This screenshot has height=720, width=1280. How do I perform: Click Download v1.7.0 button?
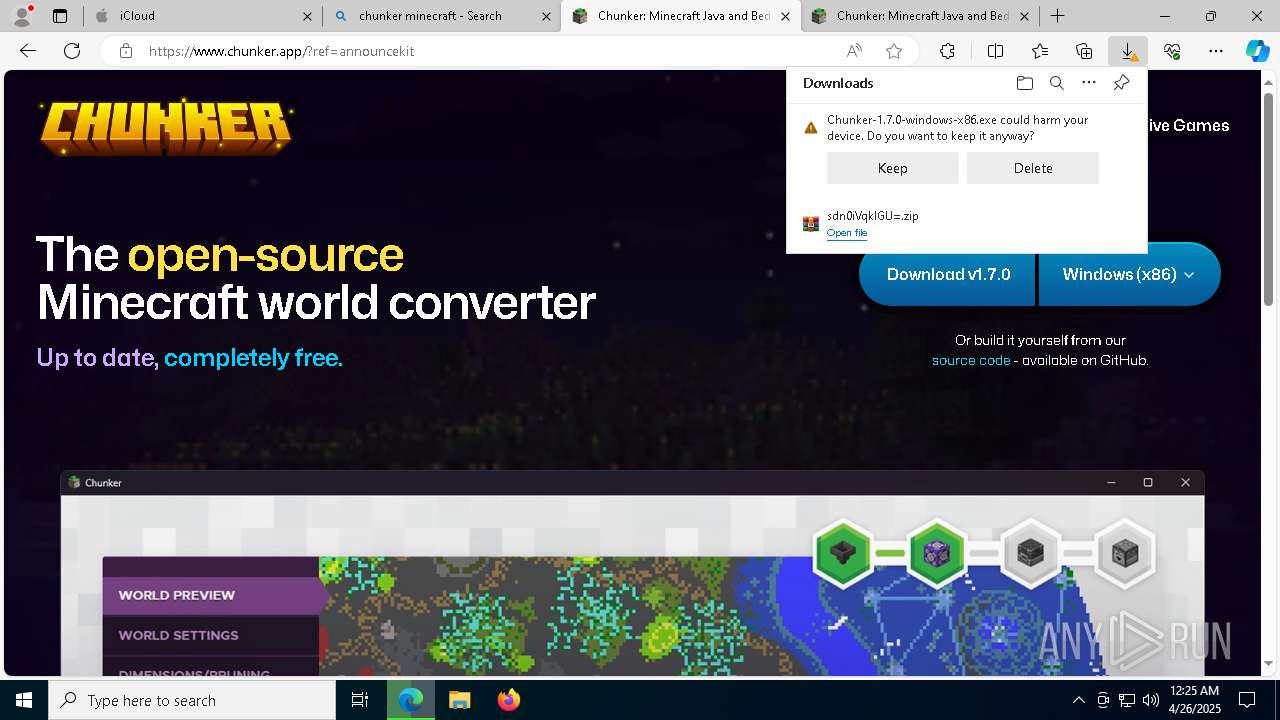[x=948, y=274]
